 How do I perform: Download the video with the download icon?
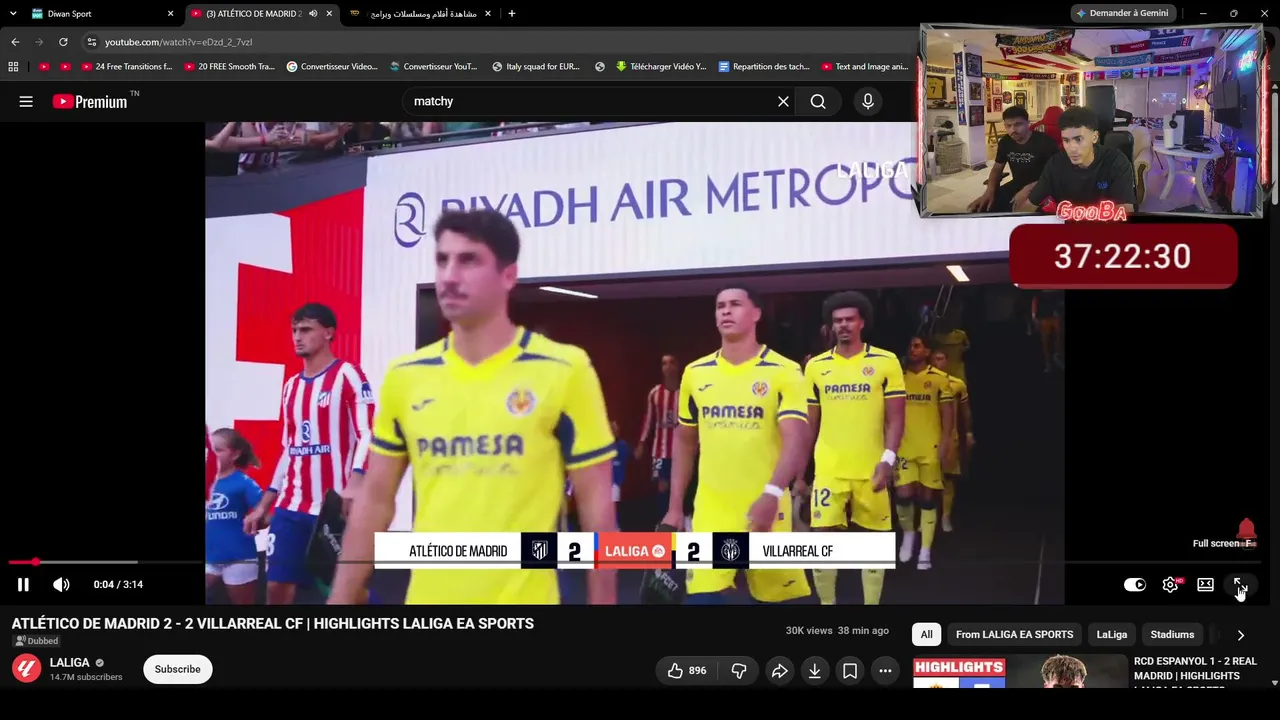click(815, 671)
